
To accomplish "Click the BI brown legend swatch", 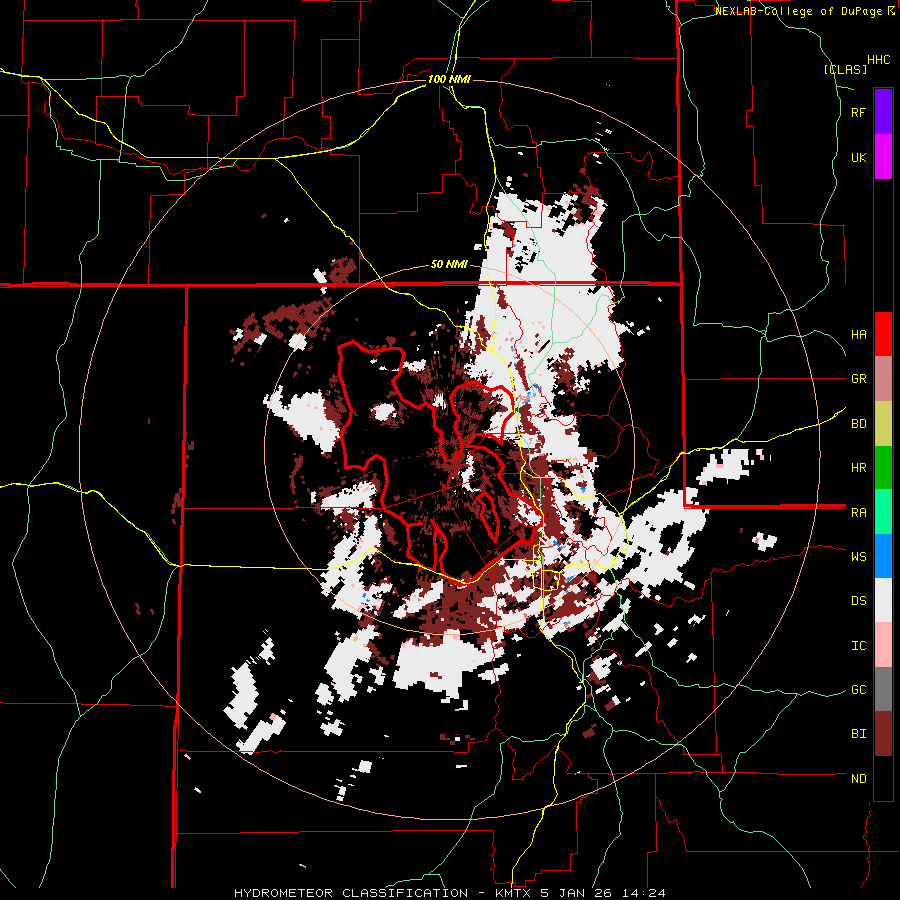I will click(x=883, y=734).
